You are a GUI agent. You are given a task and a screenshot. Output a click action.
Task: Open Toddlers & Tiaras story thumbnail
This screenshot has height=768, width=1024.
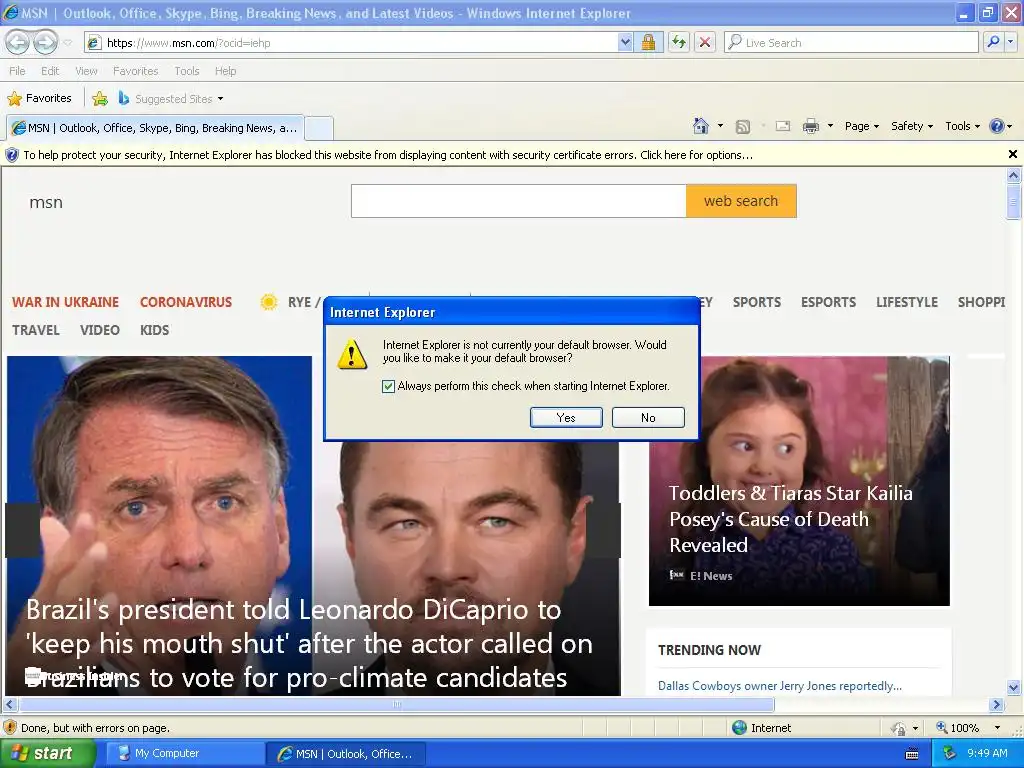(799, 481)
